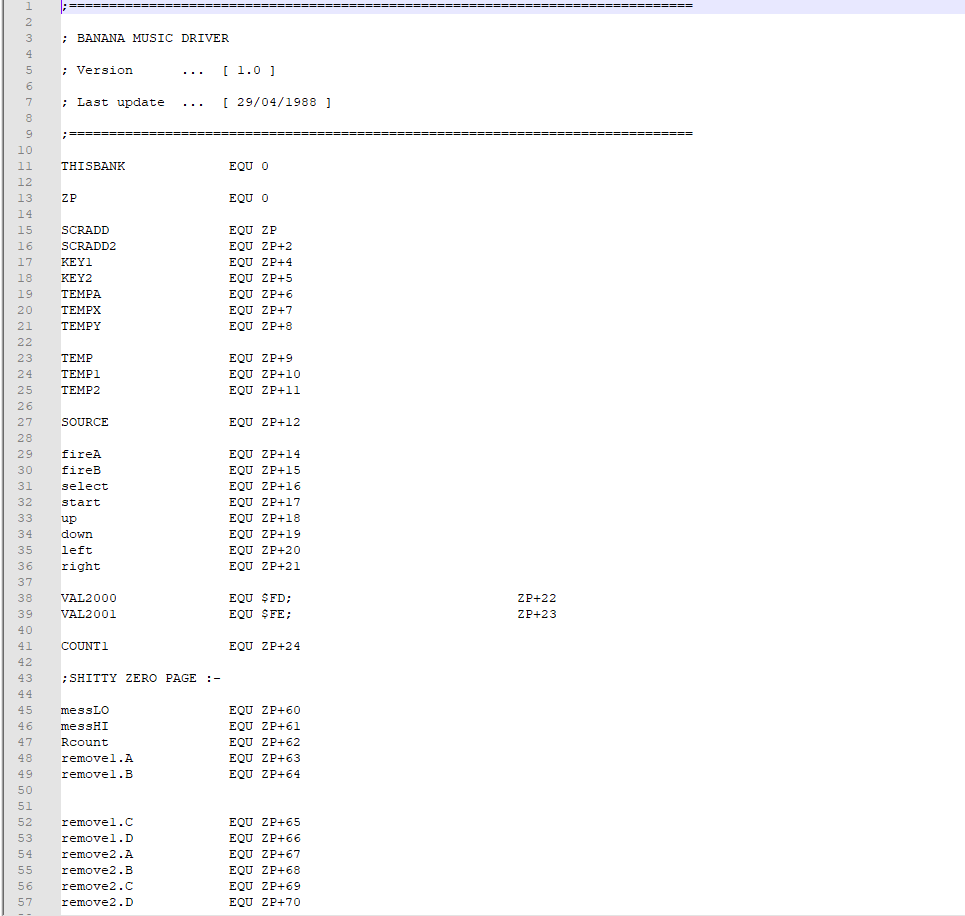Image resolution: width=965 pixels, height=916 pixels.
Task: Click the 'EQU ZP+24' value
Action: click(265, 646)
